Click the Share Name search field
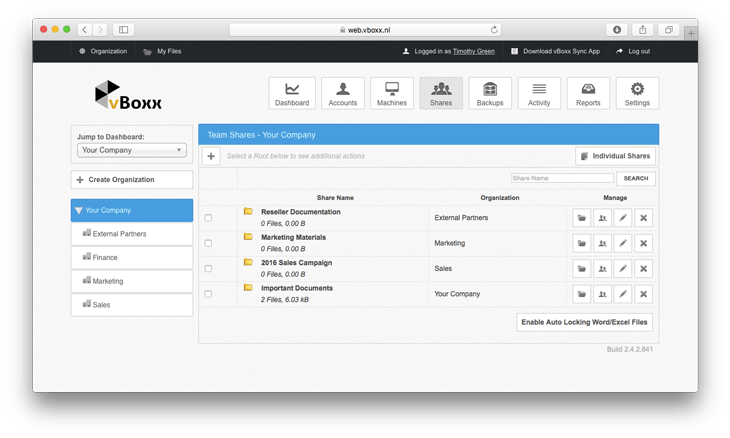The width and height of the screenshot is (730, 438). [x=561, y=179]
